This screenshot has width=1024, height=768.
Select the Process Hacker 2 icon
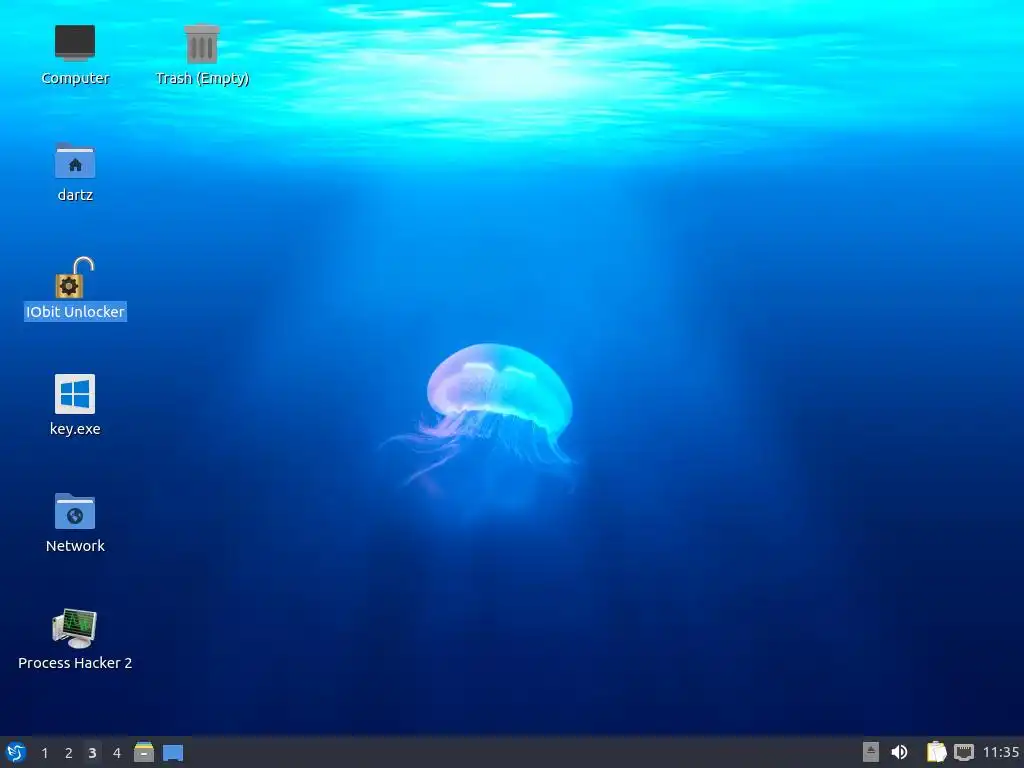pos(74,628)
